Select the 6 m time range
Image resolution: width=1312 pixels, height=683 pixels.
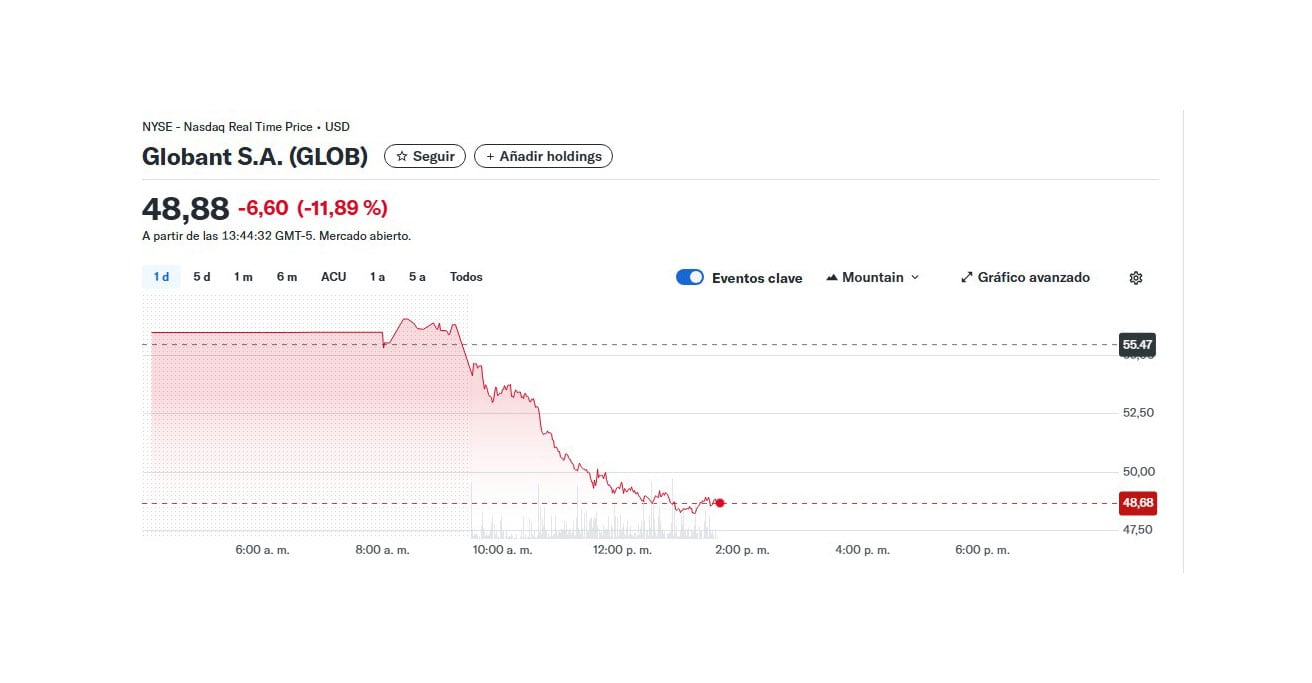point(286,276)
